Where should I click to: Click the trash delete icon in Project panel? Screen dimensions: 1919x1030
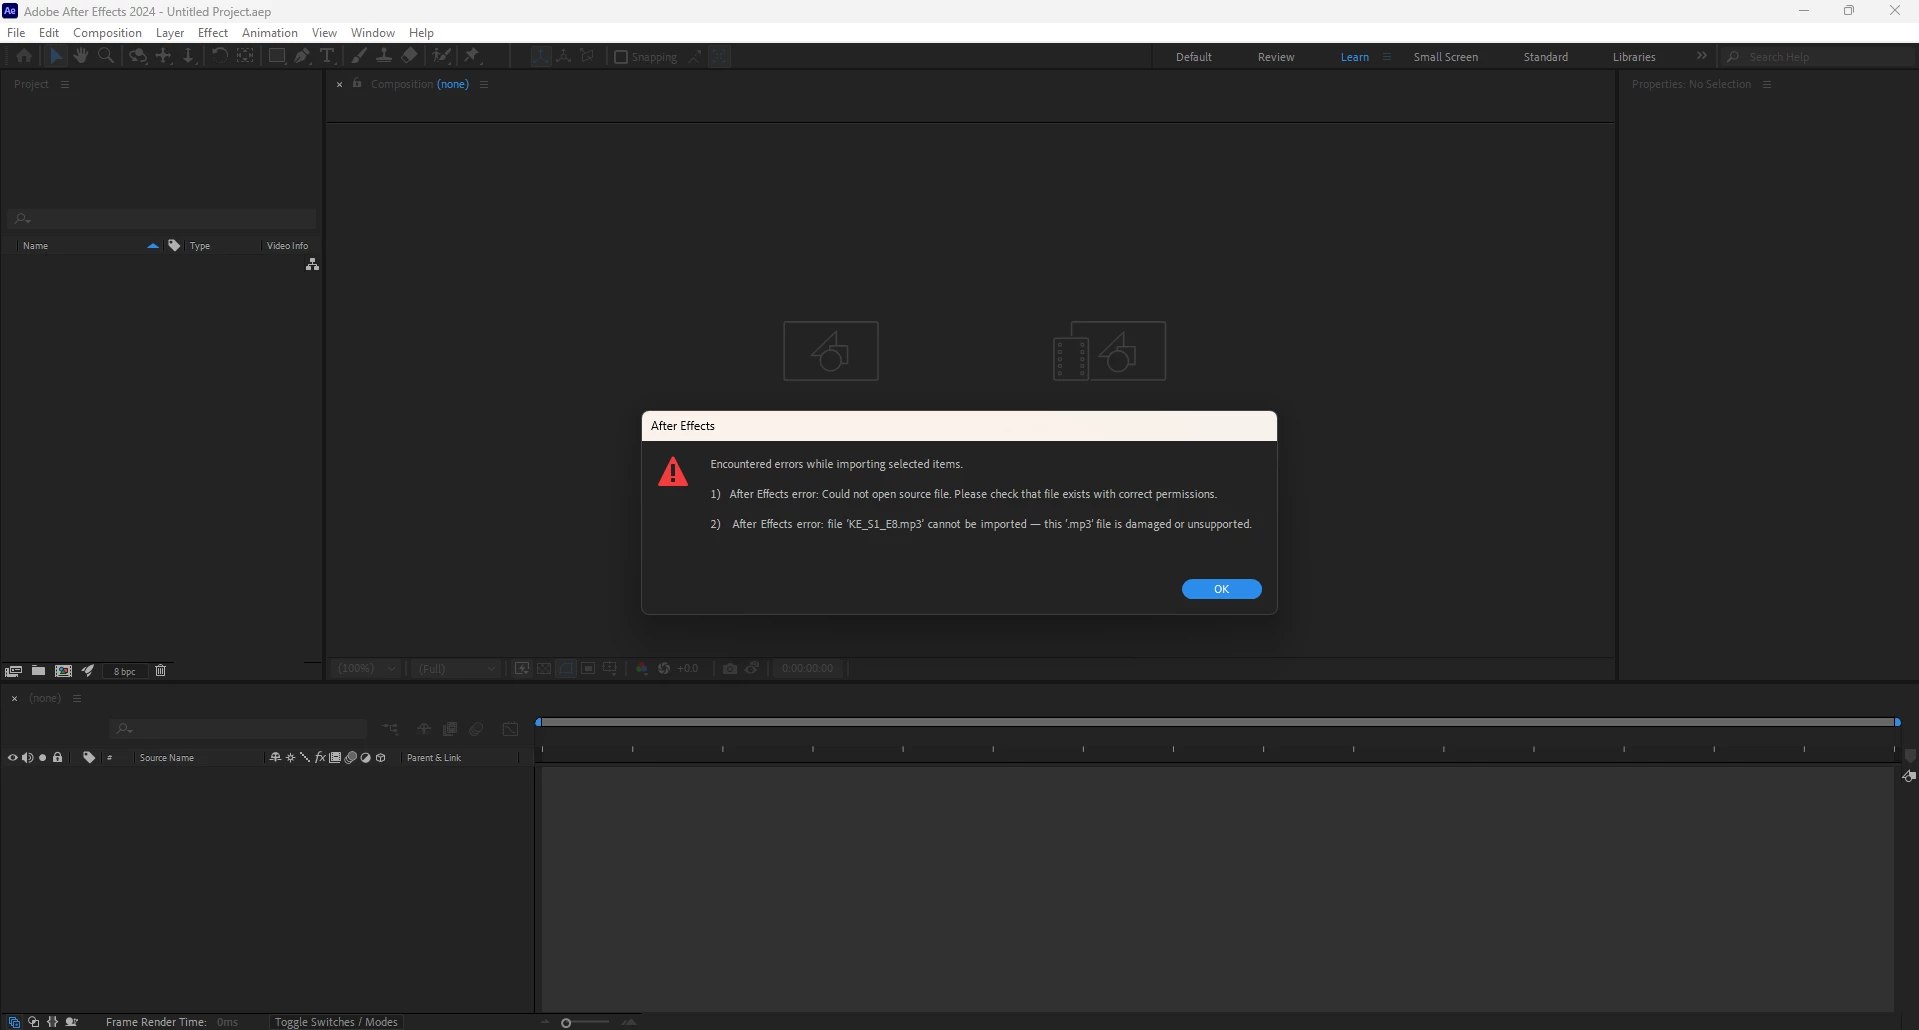coord(161,671)
